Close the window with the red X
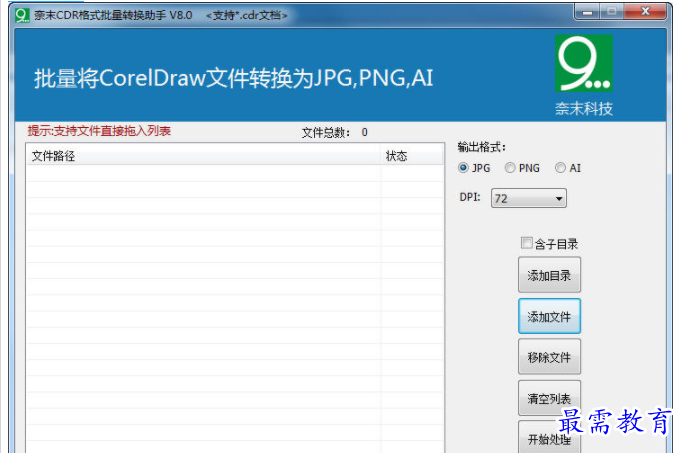680x453 pixels. 645,12
